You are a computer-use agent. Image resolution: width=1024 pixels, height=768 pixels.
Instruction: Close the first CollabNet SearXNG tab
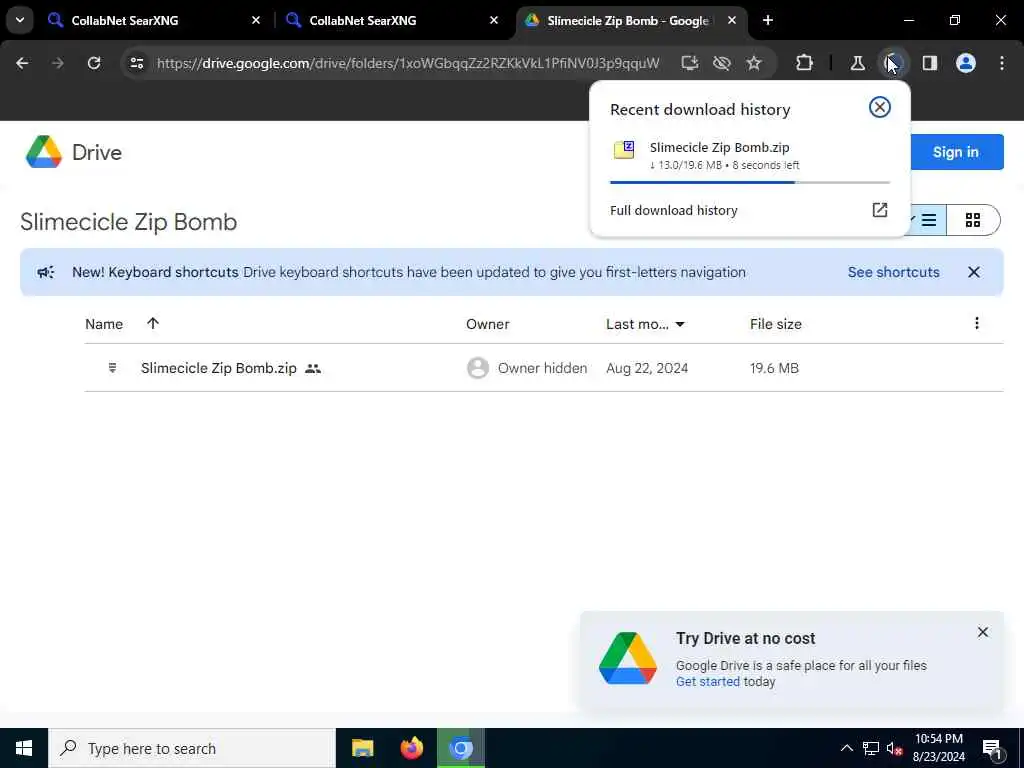point(256,20)
